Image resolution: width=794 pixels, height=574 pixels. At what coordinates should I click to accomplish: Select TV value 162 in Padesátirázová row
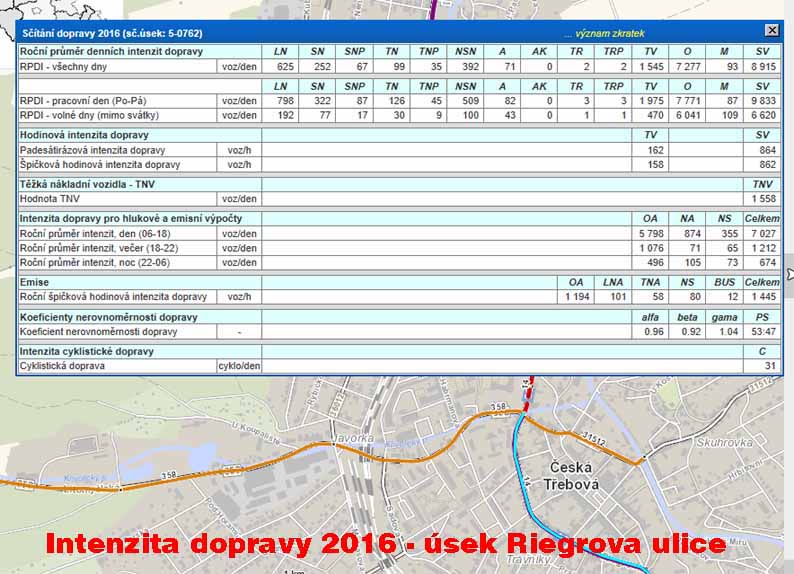click(655, 150)
